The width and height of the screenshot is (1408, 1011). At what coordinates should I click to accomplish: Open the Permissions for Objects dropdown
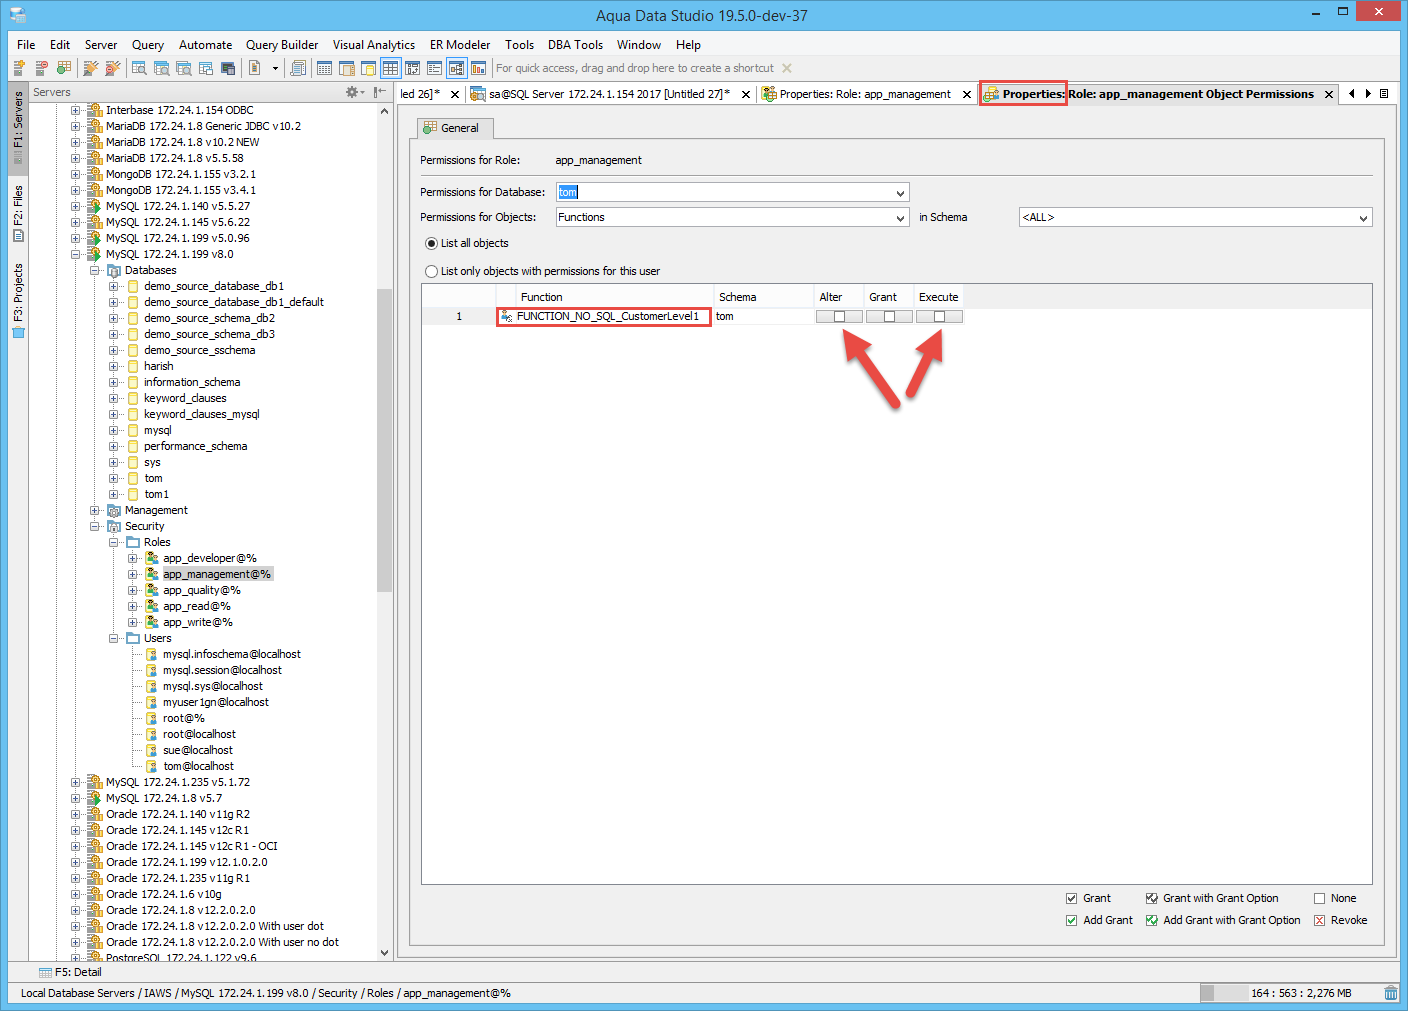pos(900,217)
